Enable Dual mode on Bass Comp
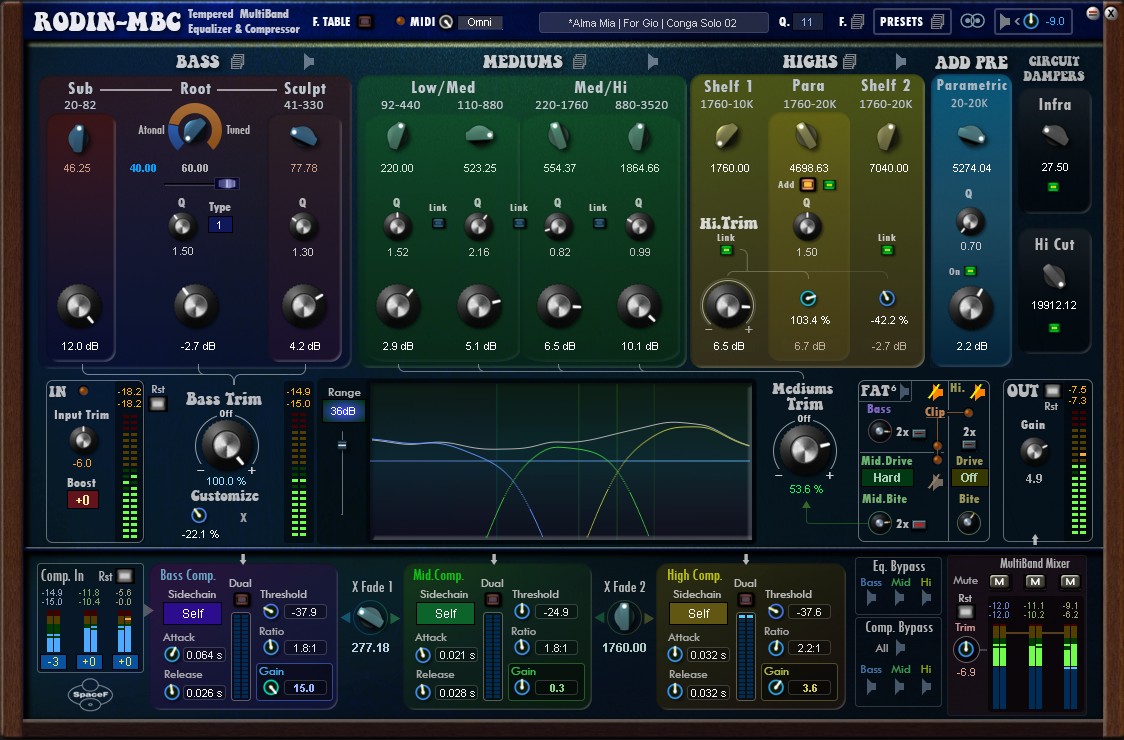The height and width of the screenshot is (740, 1124). (240, 599)
